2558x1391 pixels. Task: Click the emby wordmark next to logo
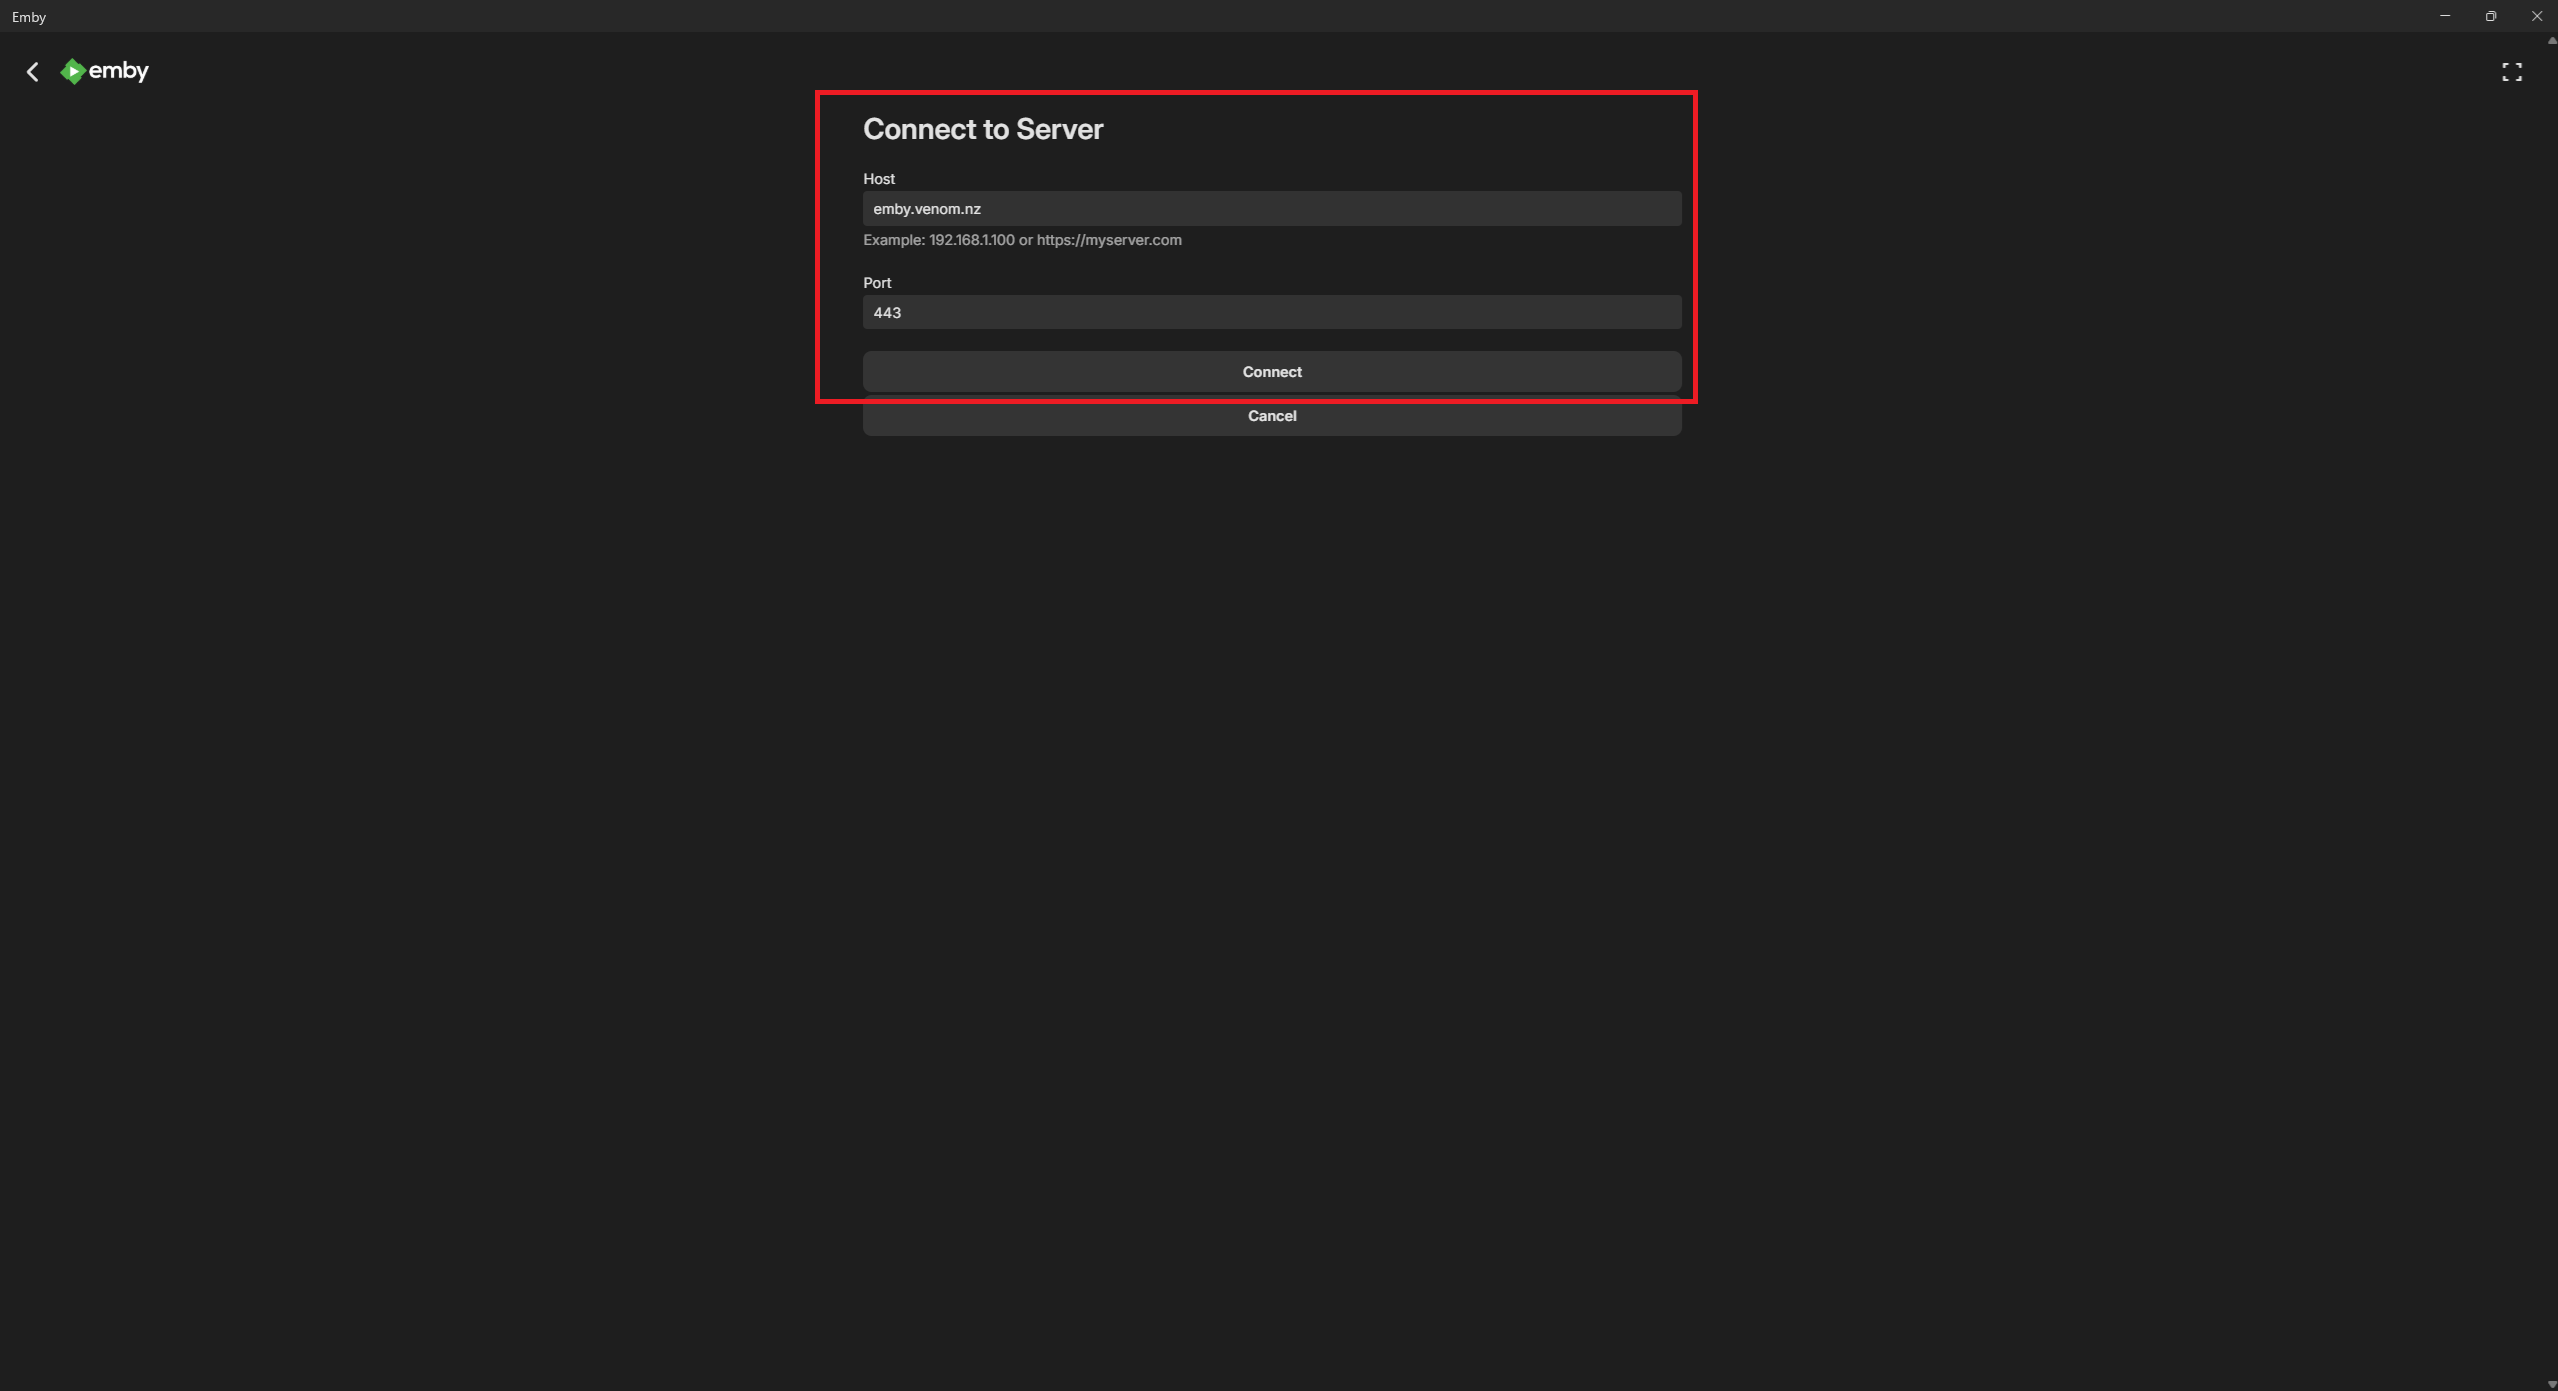coord(119,71)
